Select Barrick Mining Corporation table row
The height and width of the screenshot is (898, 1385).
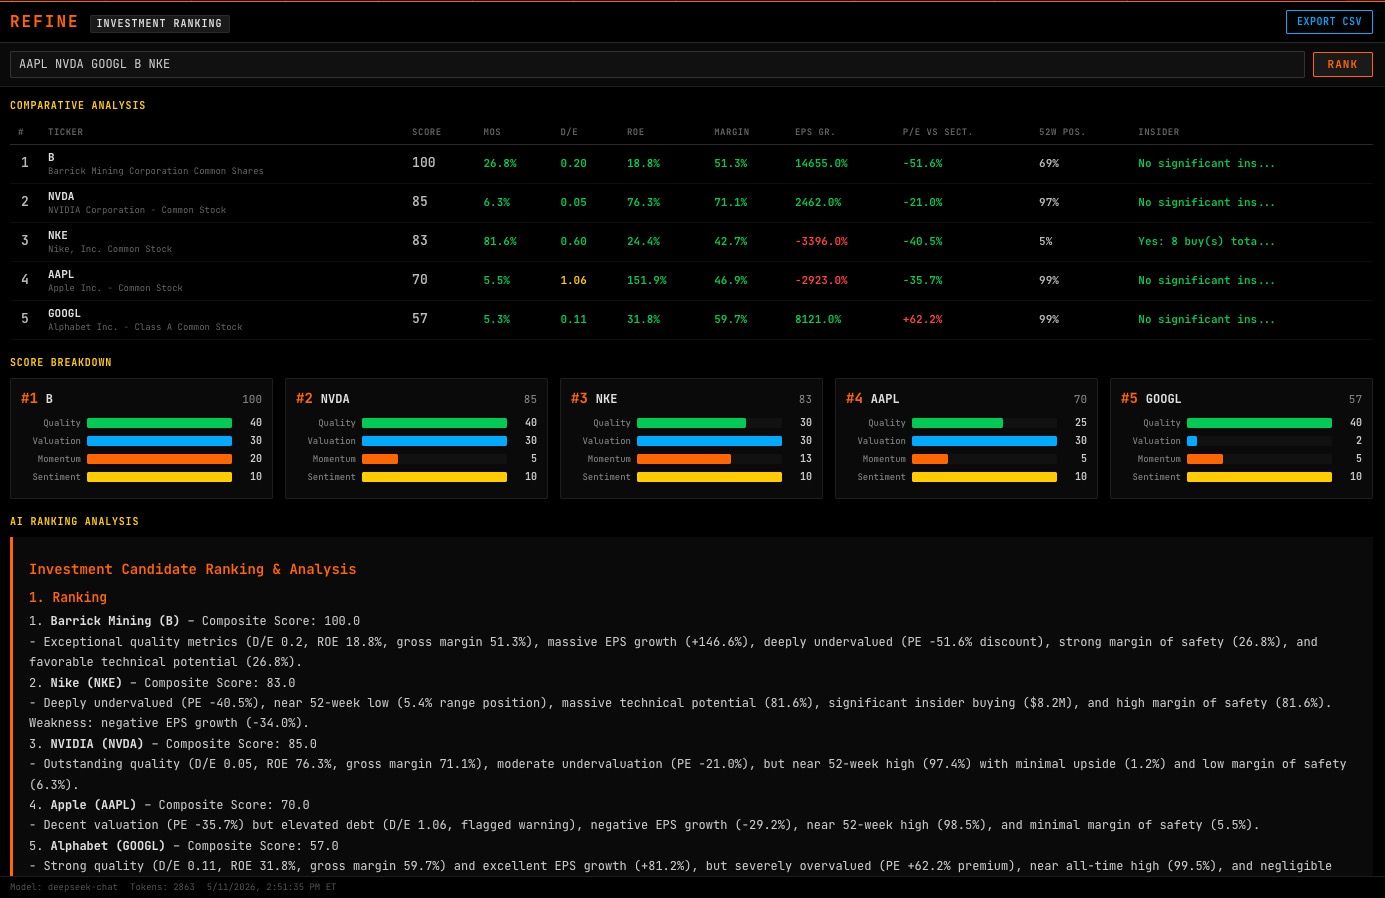point(691,164)
